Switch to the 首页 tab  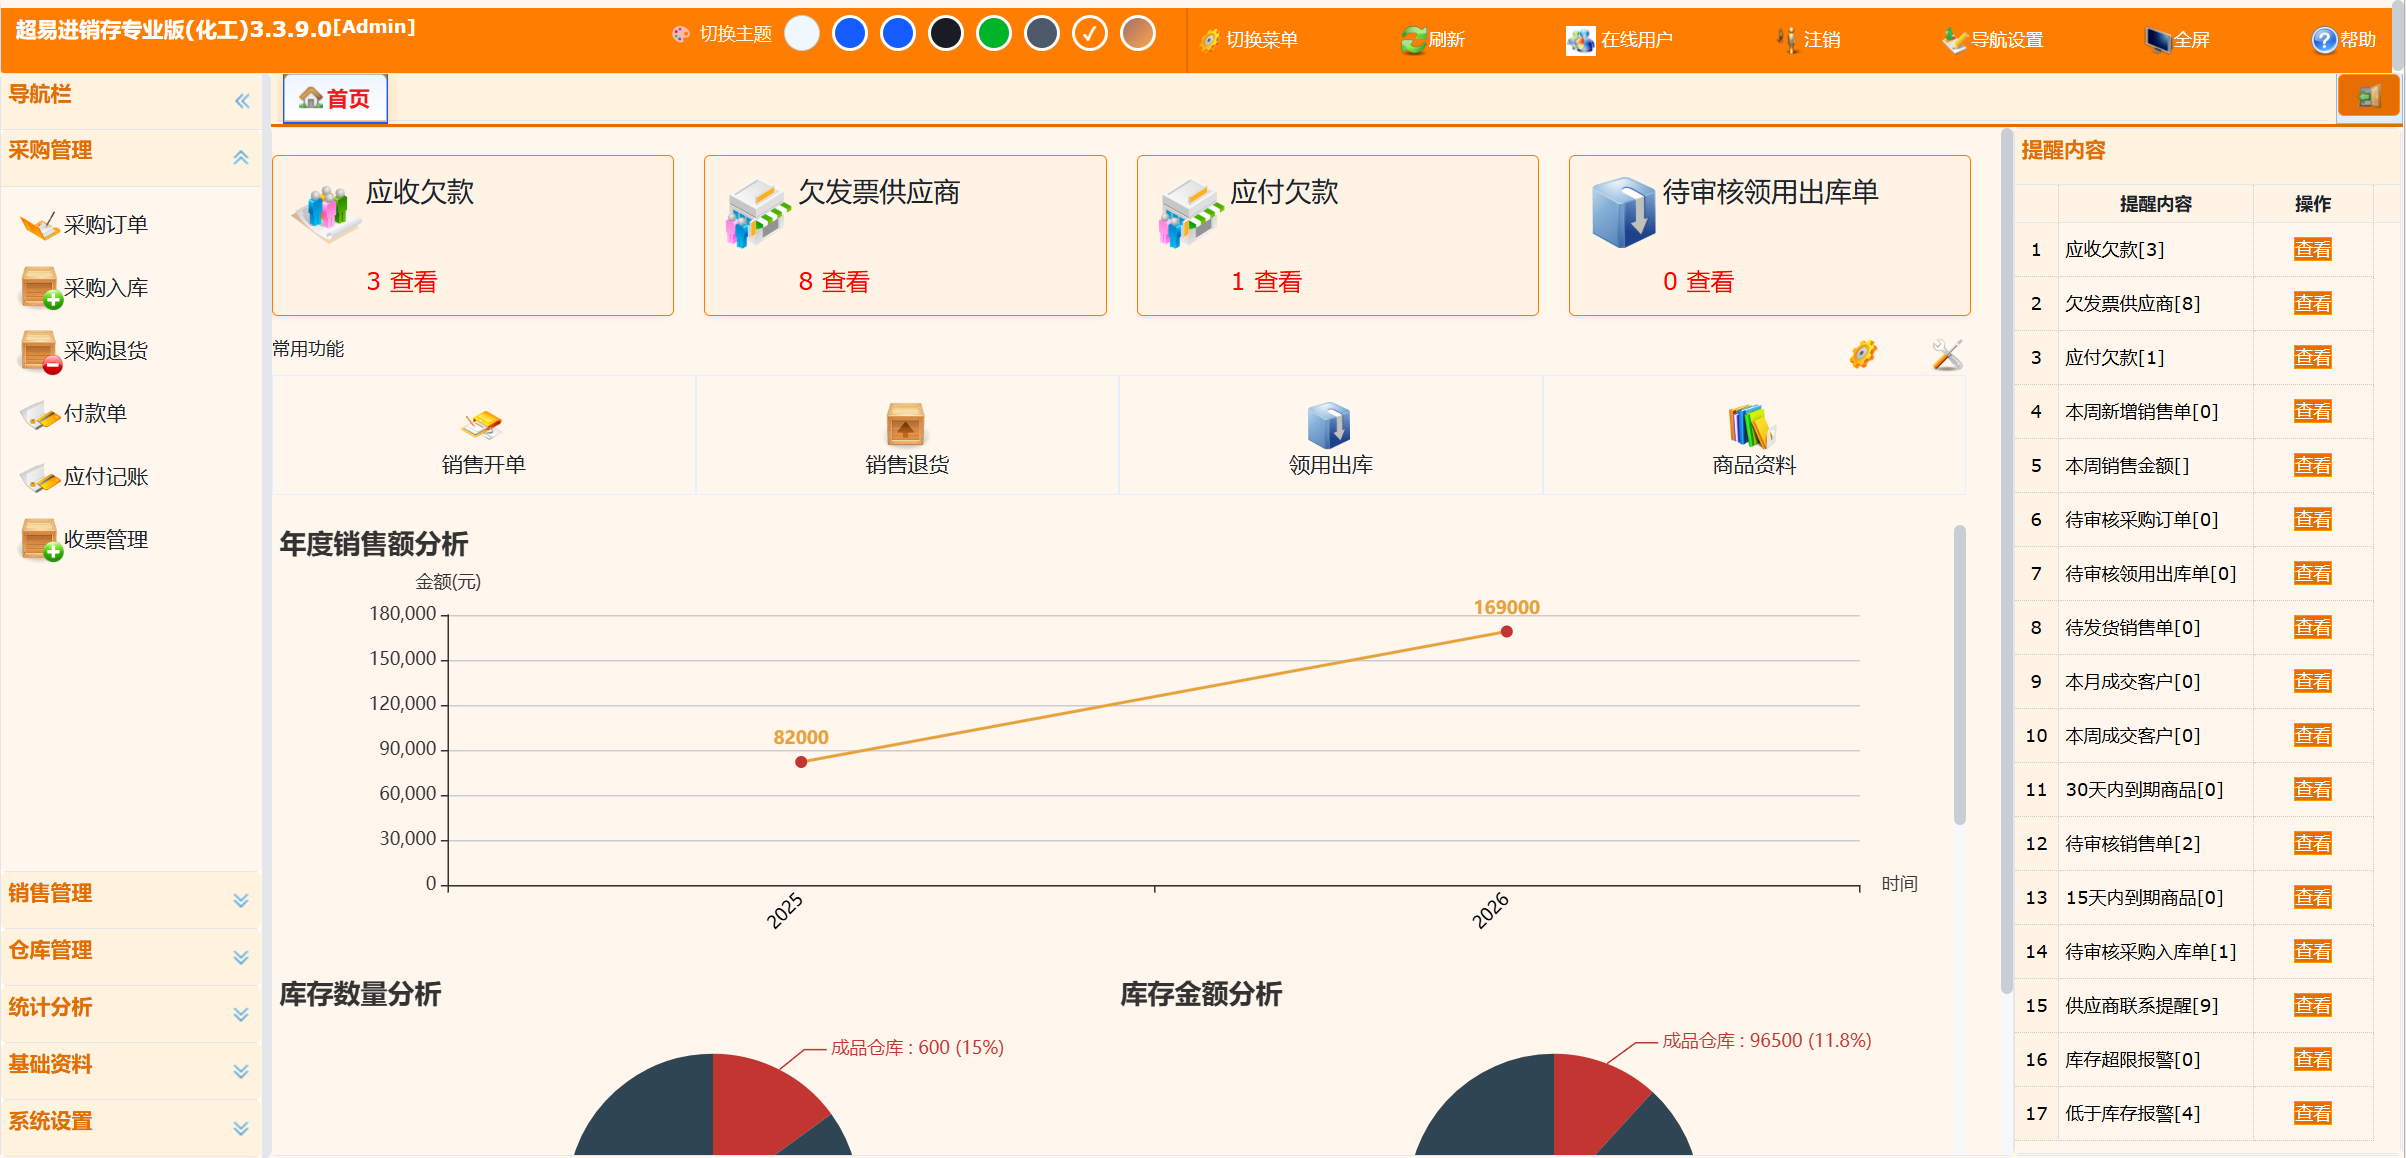coord(335,98)
